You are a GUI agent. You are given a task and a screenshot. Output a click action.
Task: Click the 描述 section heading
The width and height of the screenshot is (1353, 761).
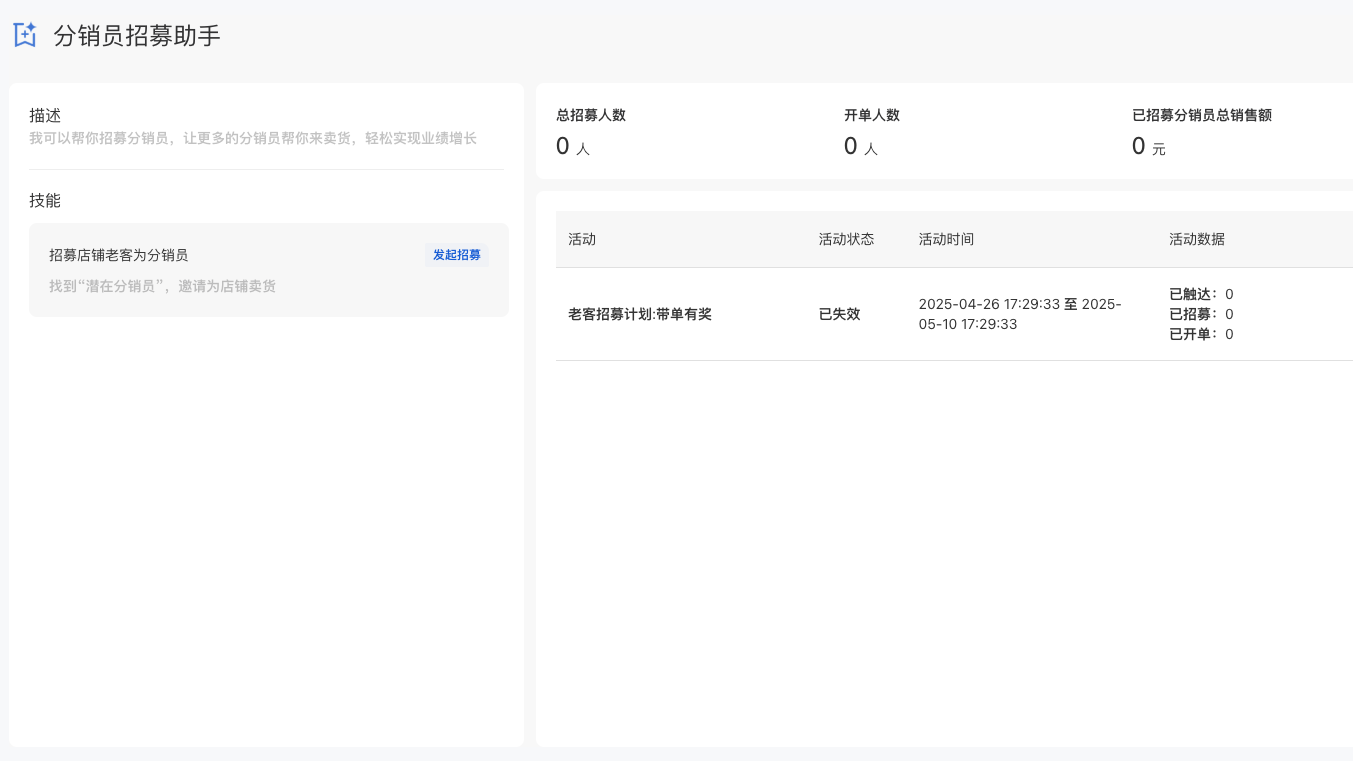[45, 116]
